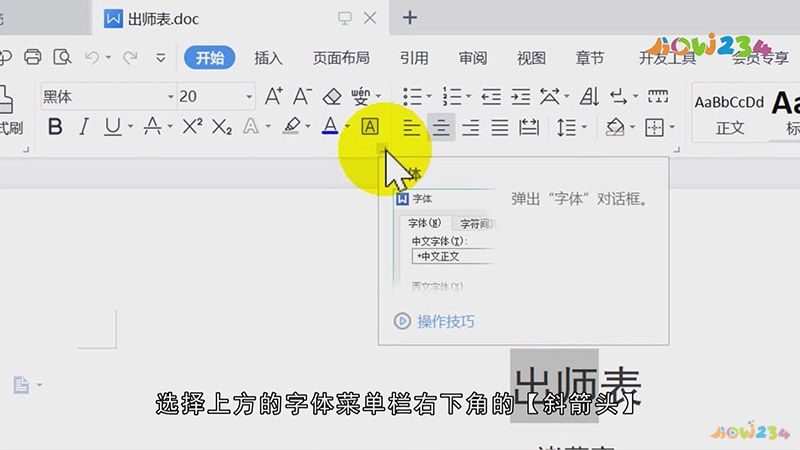The image size is (800, 450).
Task: Expand font color dropdown arrow
Action: click(347, 127)
